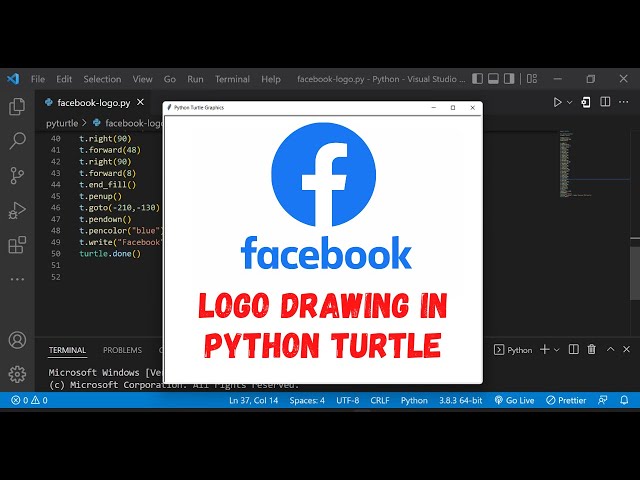Click errors and warnings count in status bar
Screen dimensions: 640x480
tap(29, 400)
